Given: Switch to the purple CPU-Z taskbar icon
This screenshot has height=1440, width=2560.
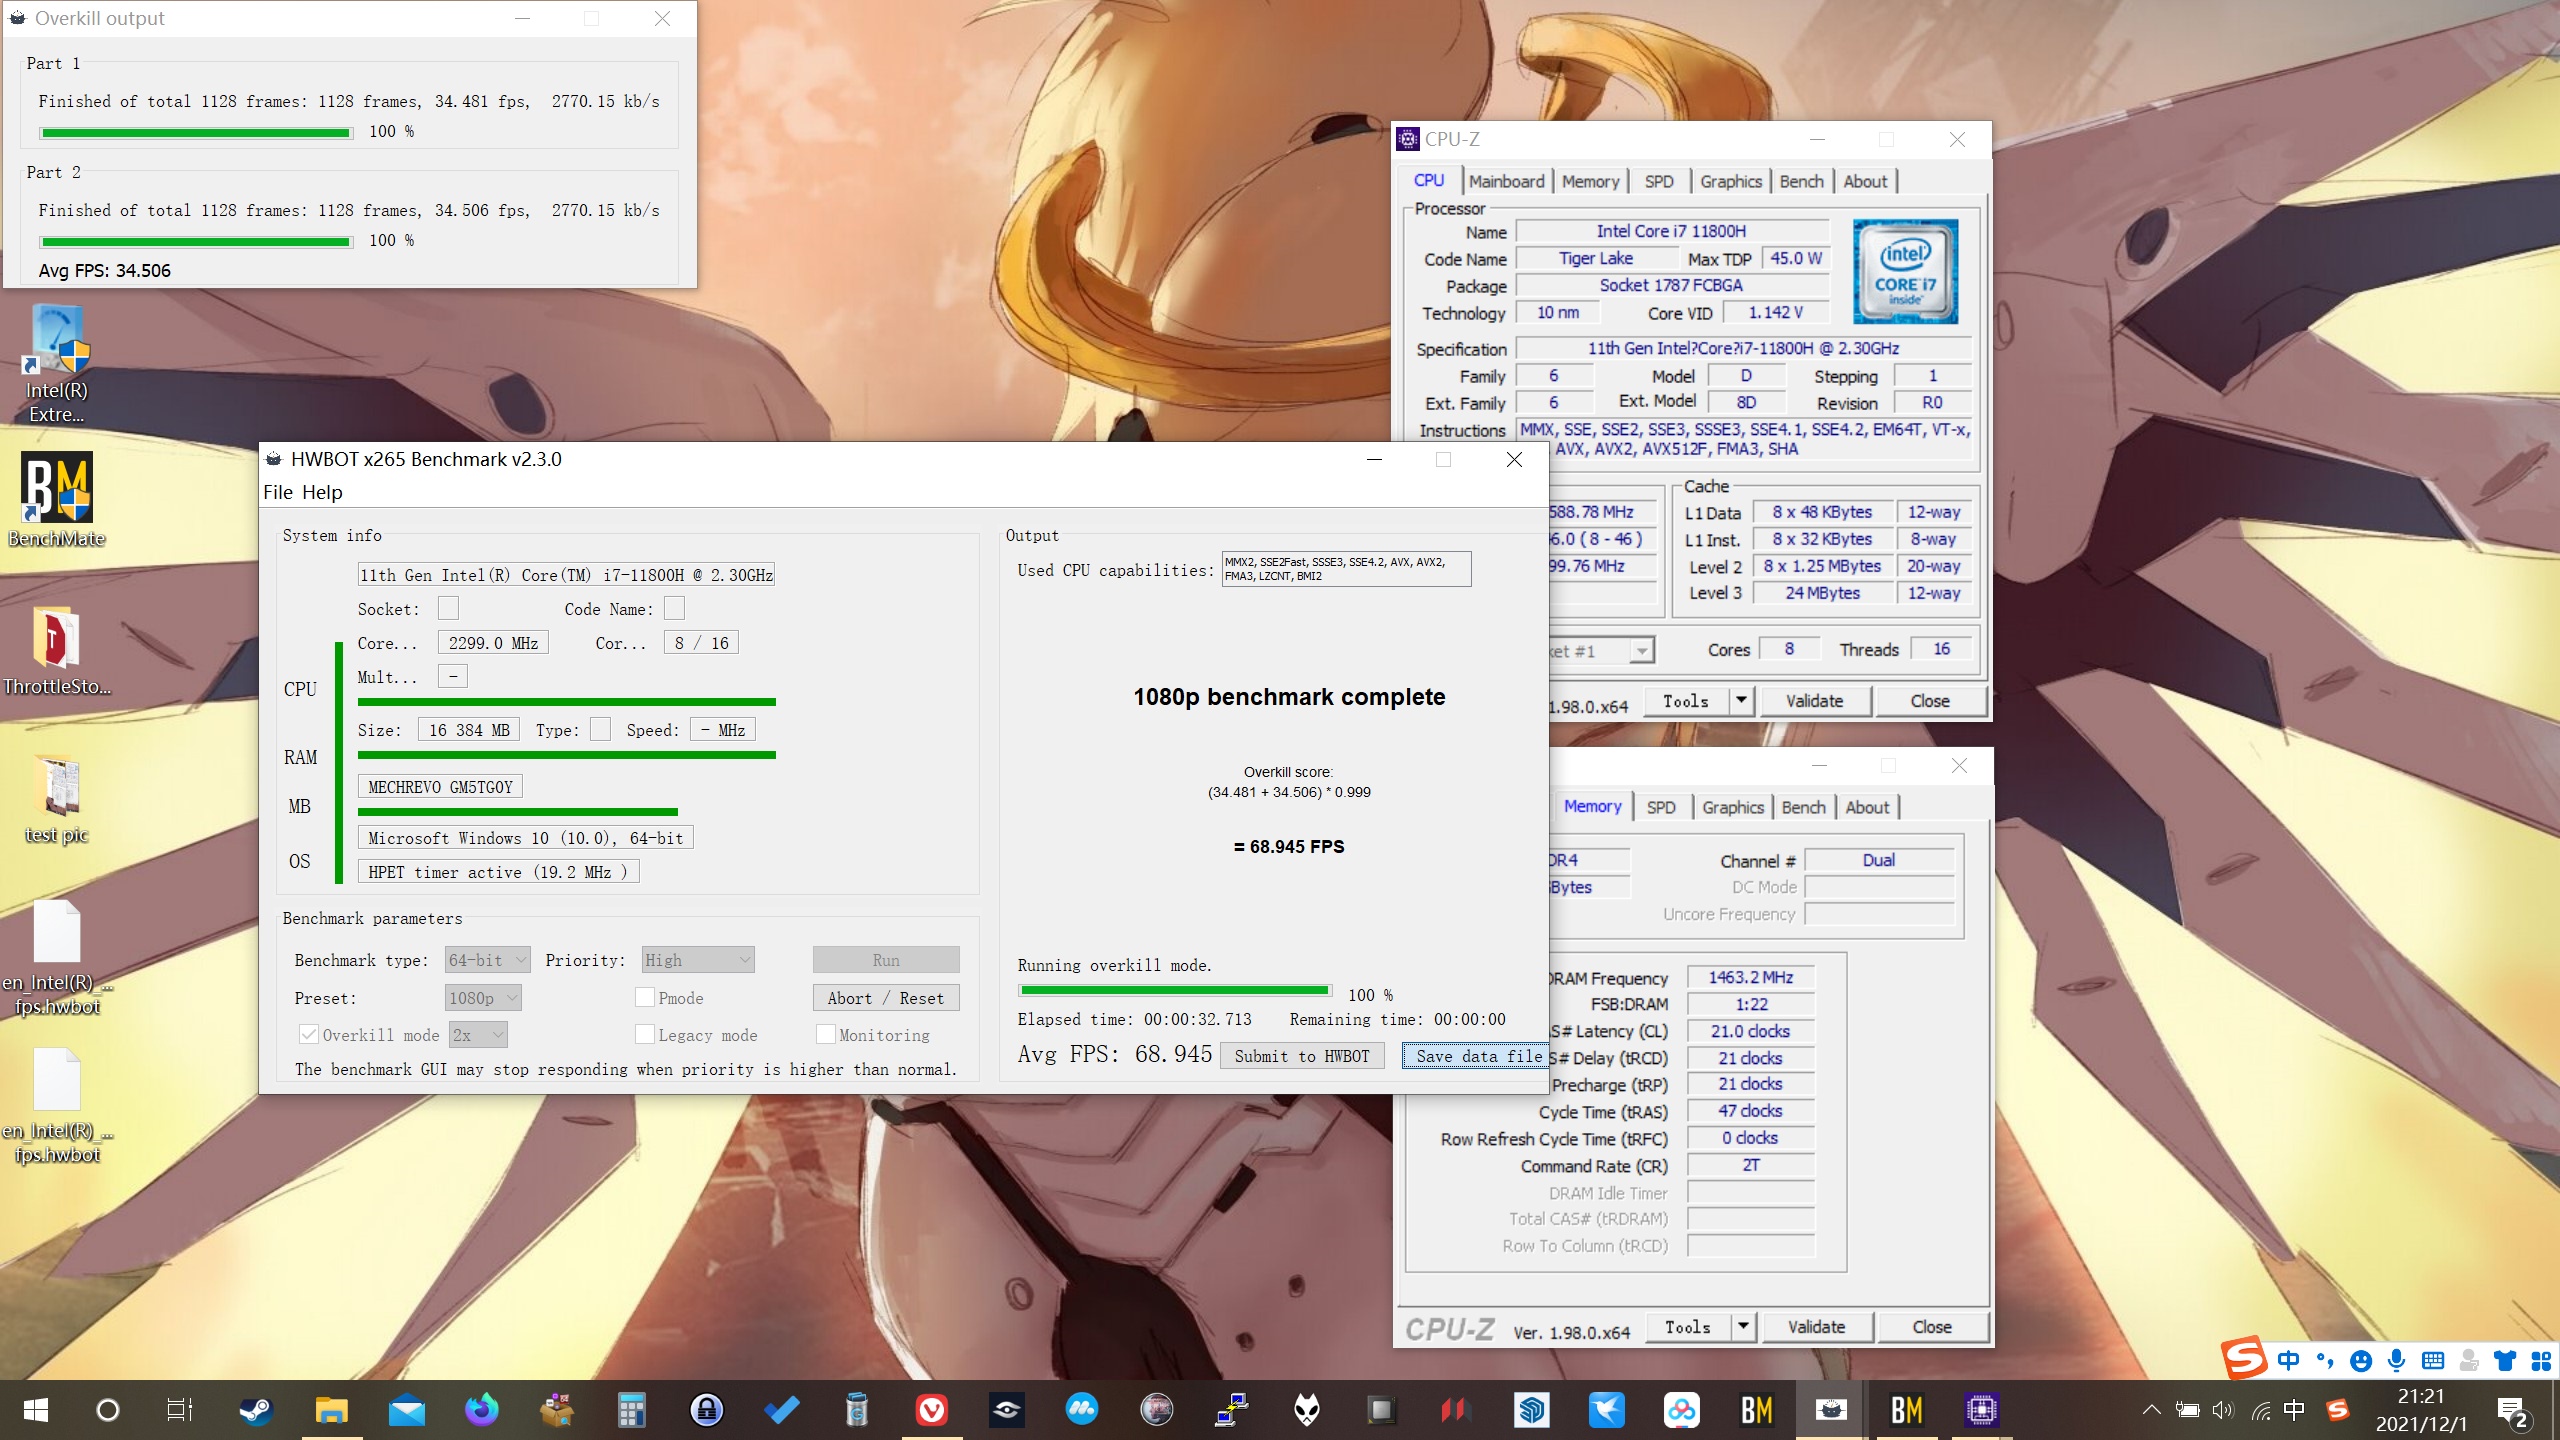Looking at the screenshot, I should point(1981,1410).
